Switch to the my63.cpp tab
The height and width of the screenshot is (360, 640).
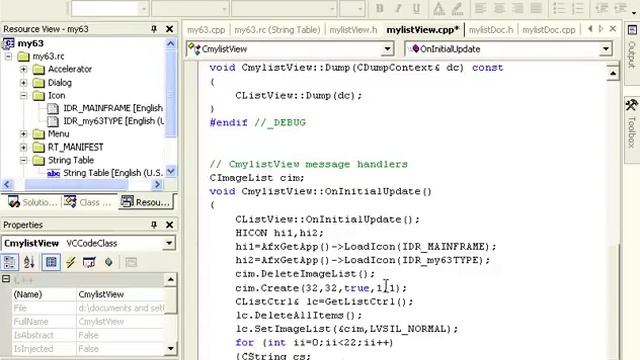tap(206, 30)
